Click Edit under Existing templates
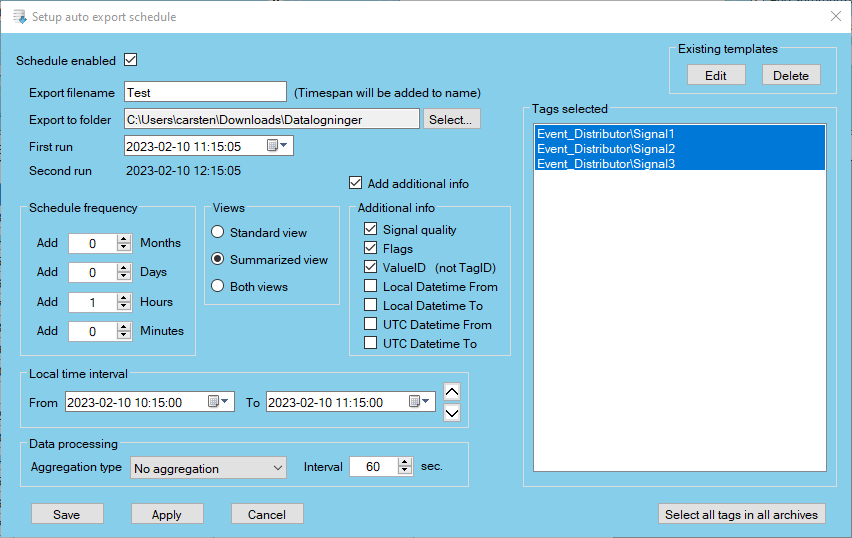The image size is (852, 538). (x=716, y=75)
